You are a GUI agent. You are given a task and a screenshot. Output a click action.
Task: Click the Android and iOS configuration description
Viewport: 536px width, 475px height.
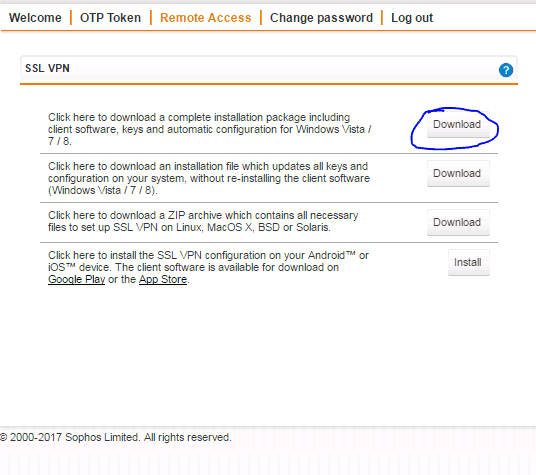(x=209, y=267)
